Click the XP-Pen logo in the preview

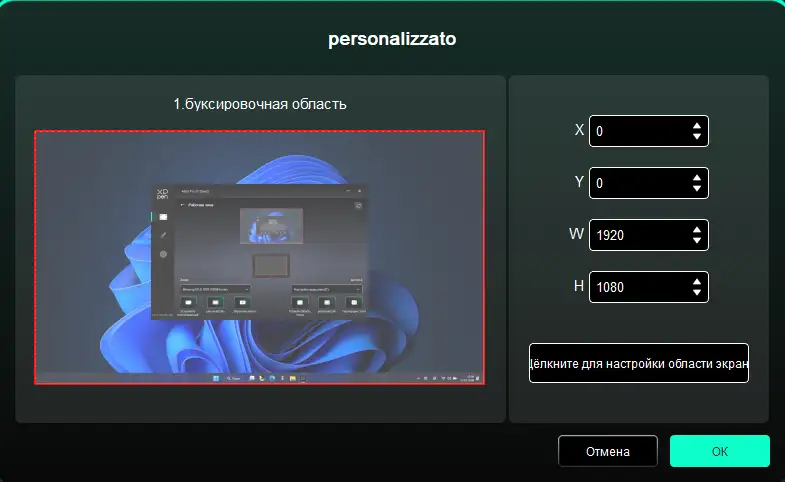[x=163, y=192]
